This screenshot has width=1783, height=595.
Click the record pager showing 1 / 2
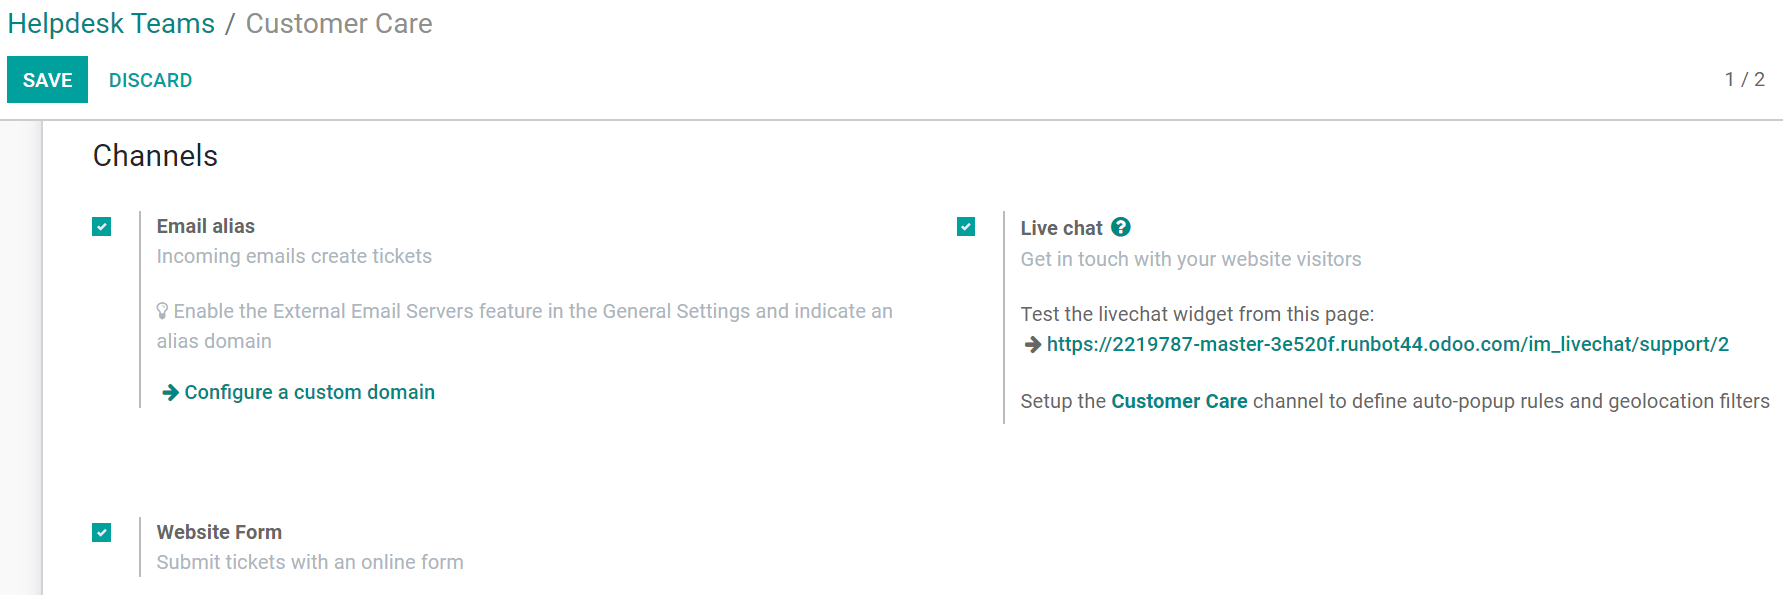tap(1744, 79)
